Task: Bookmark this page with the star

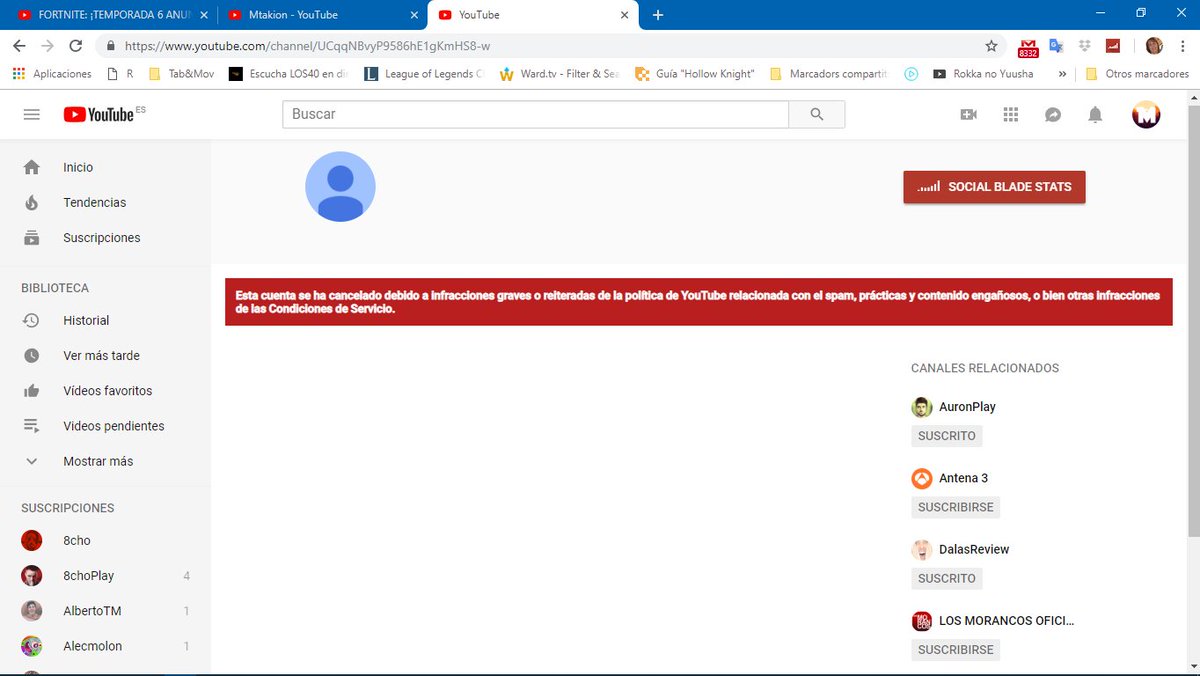Action: [991, 46]
